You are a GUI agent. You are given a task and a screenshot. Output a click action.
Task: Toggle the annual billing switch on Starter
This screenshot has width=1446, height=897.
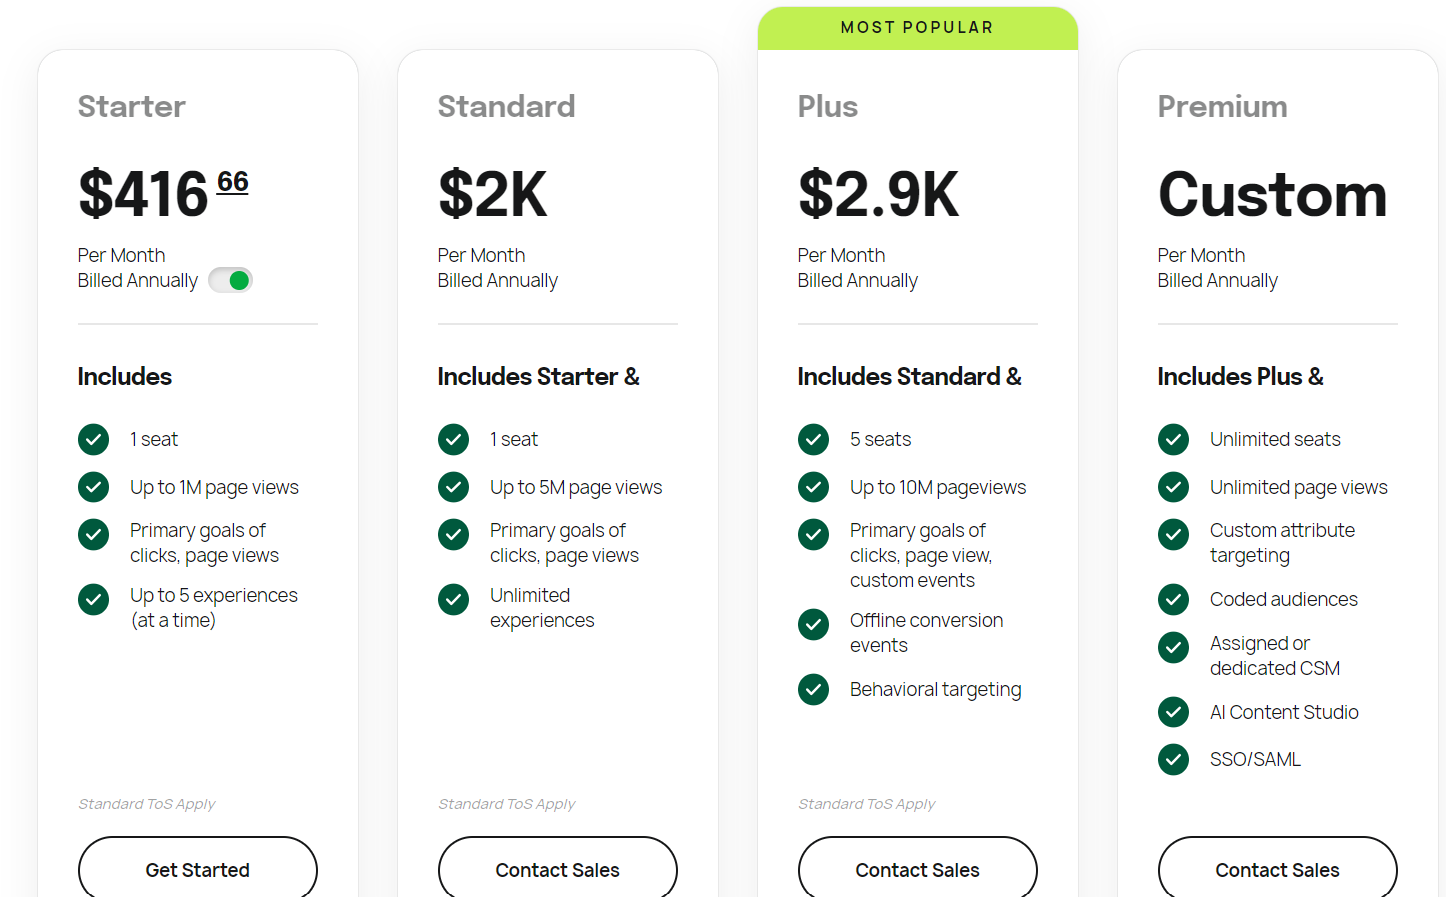pyautogui.click(x=230, y=280)
